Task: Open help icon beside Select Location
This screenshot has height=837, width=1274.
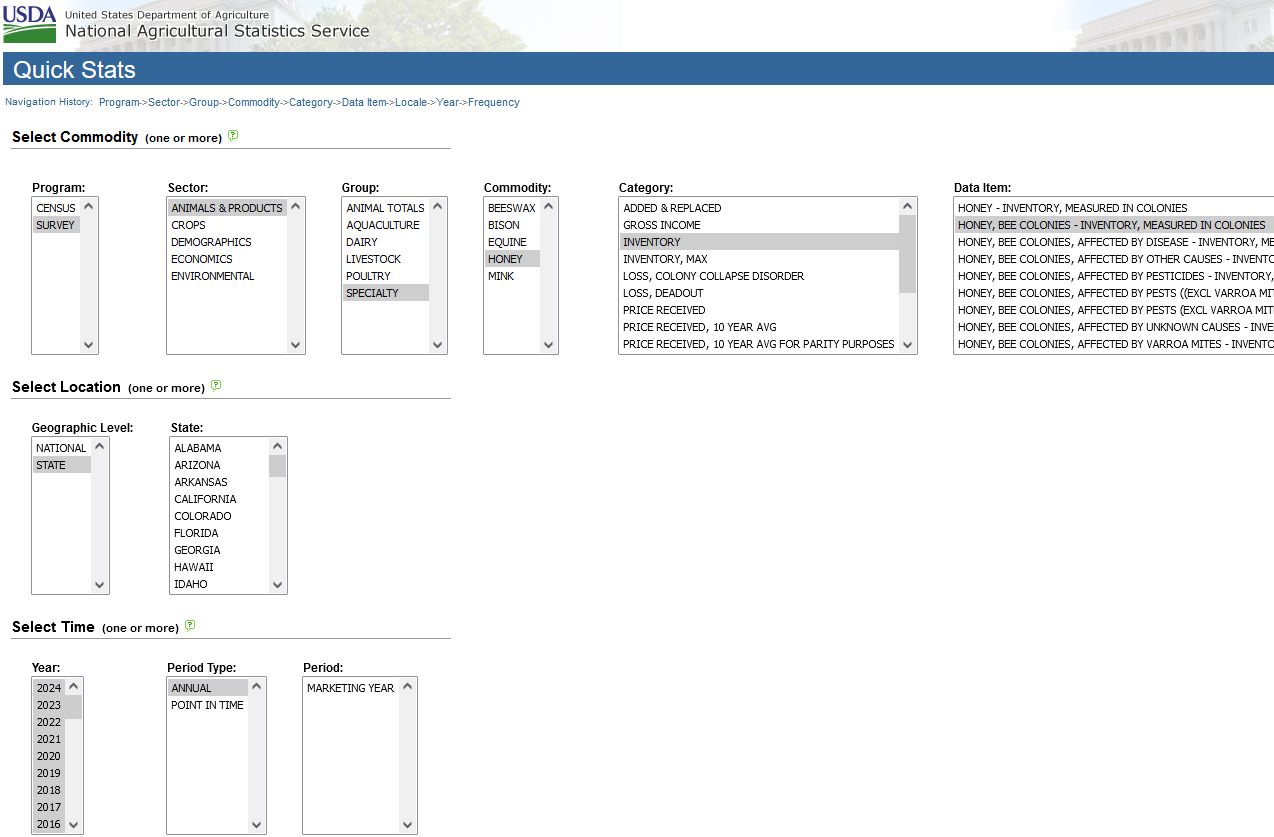Action: tap(216, 386)
